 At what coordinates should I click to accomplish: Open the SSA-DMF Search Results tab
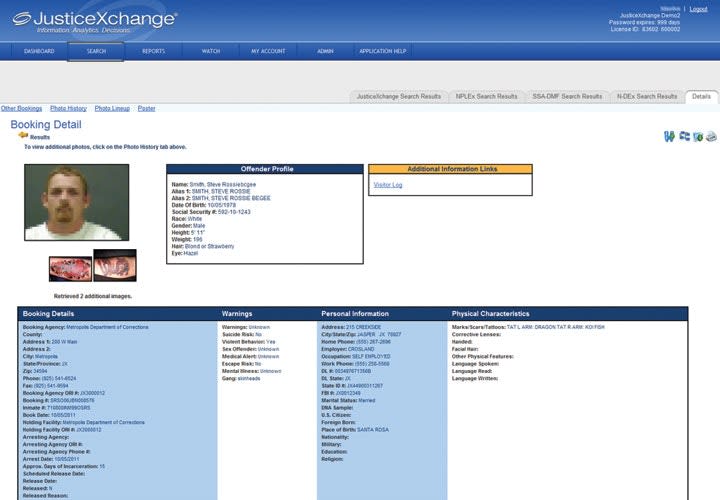click(x=567, y=97)
